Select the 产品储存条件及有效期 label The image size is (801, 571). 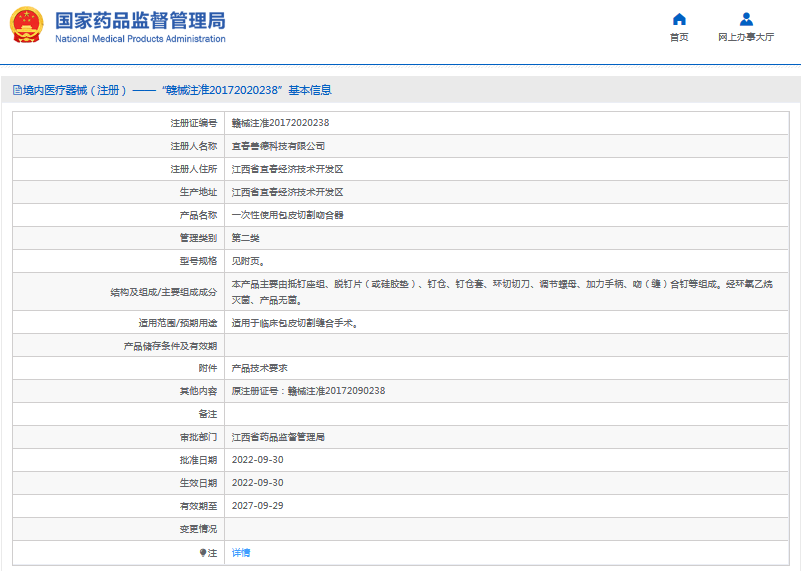pos(170,346)
